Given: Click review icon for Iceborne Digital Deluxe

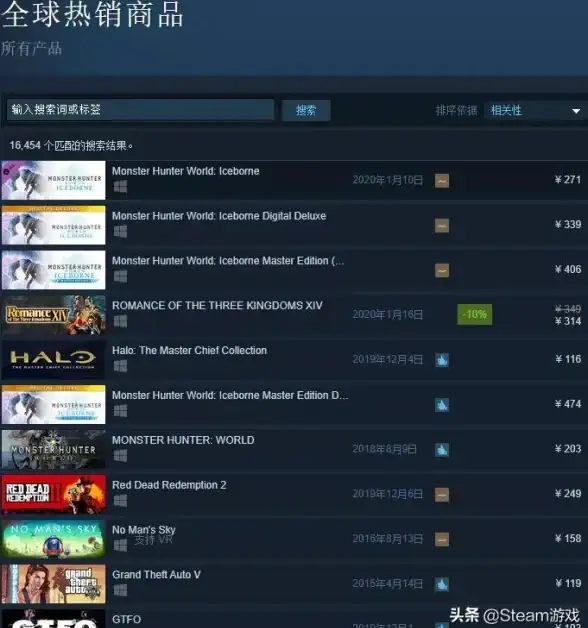Looking at the screenshot, I should click(442, 225).
